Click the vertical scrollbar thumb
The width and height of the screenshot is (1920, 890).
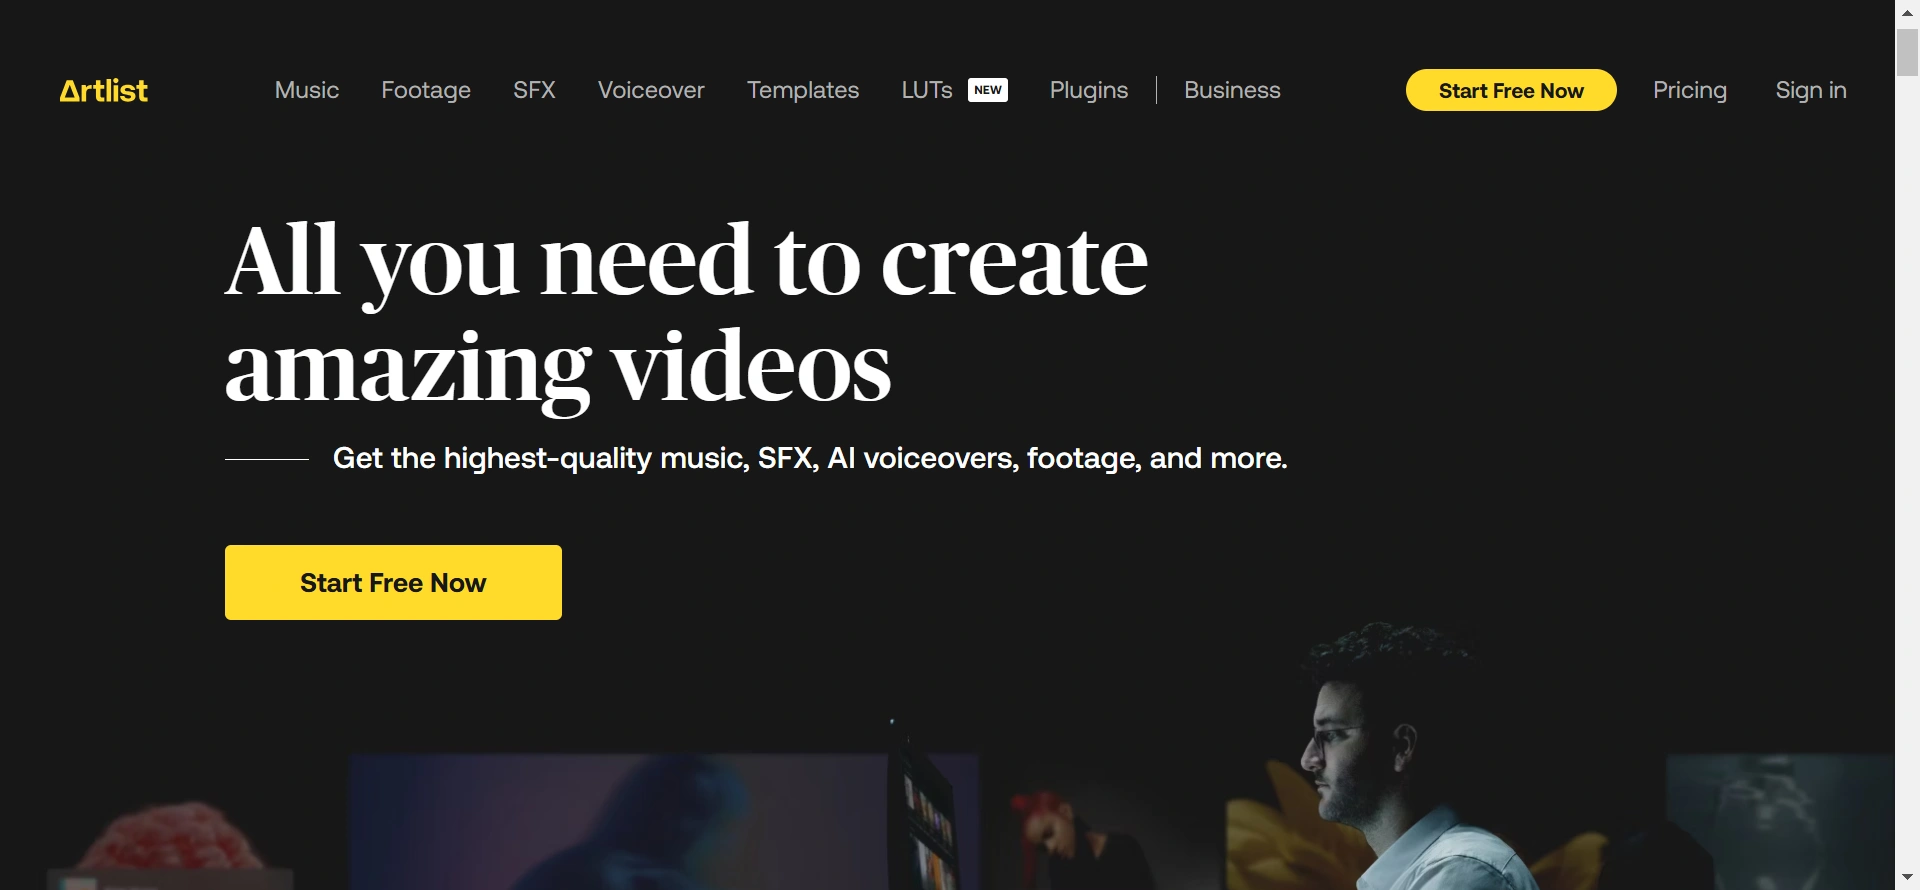pos(1907,52)
